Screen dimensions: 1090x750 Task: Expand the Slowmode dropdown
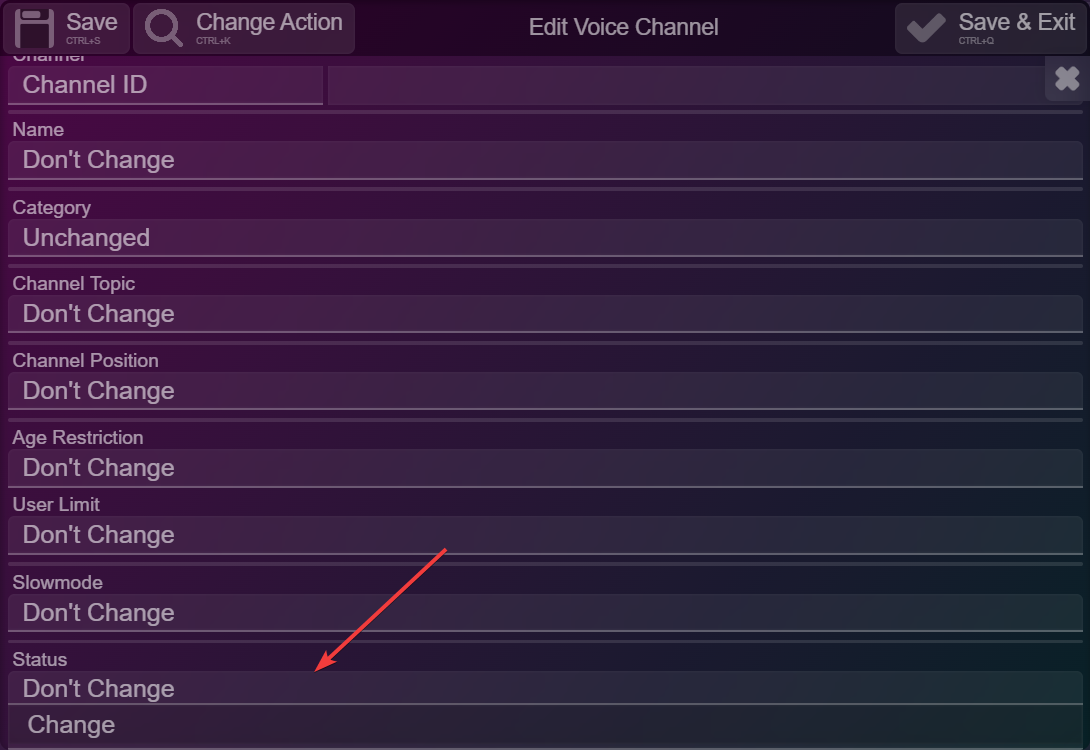545,612
